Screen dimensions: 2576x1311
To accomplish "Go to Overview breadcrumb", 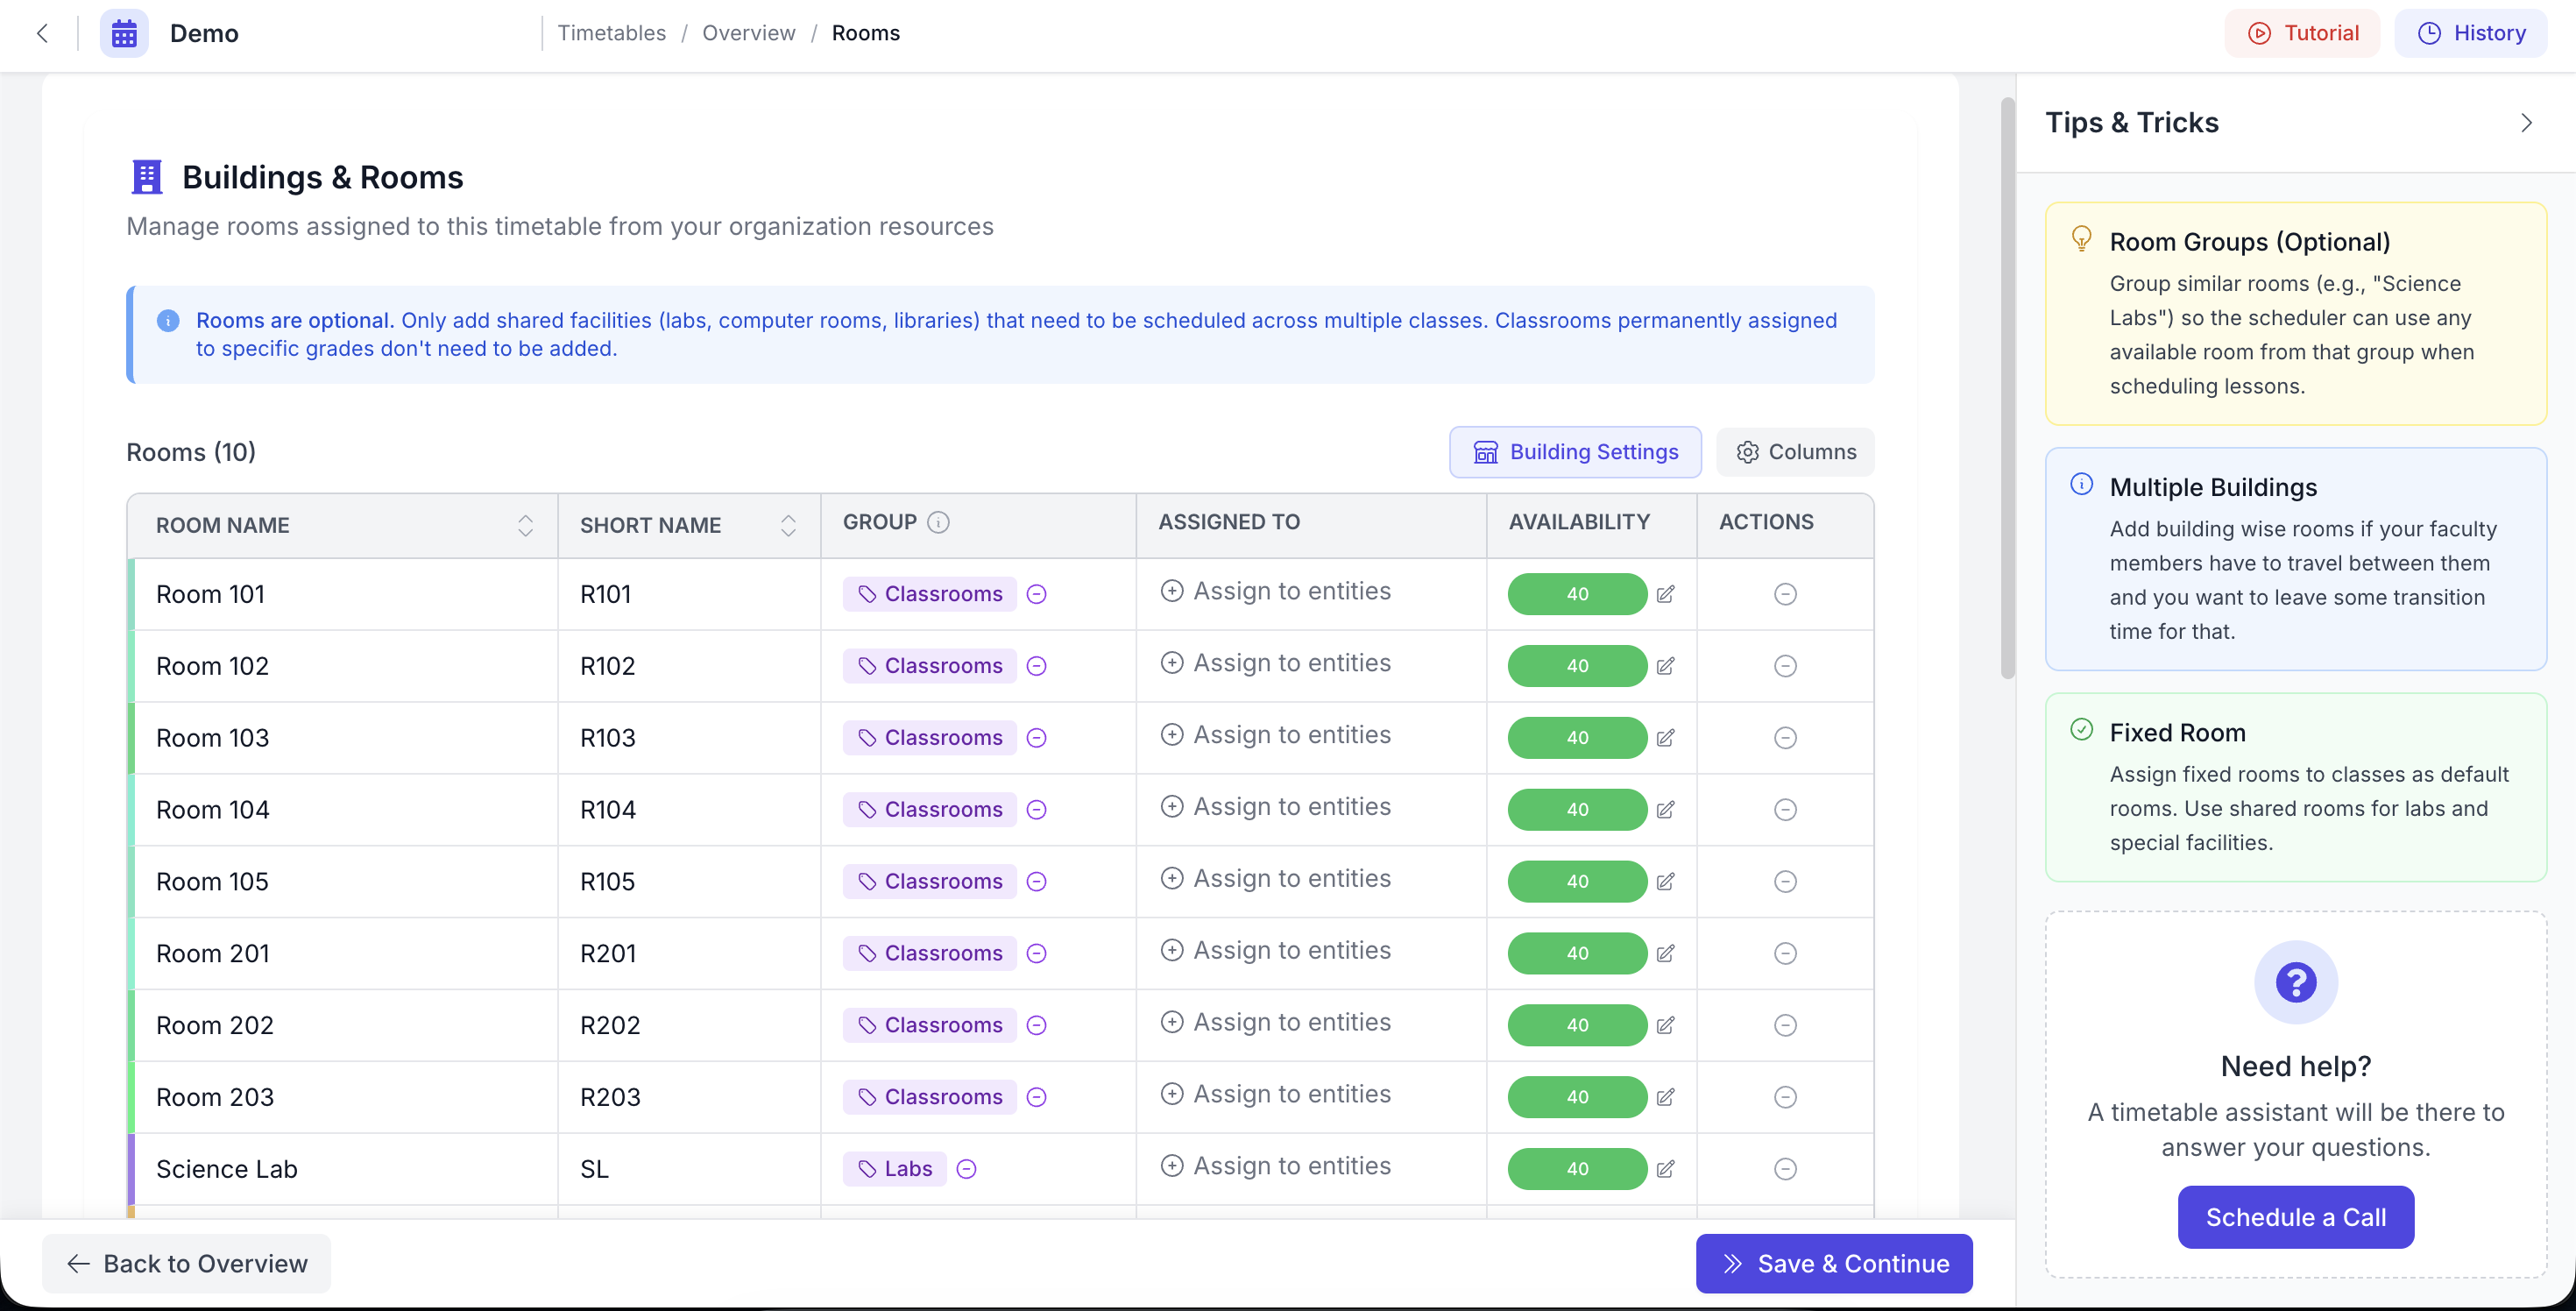I will pos(748,33).
